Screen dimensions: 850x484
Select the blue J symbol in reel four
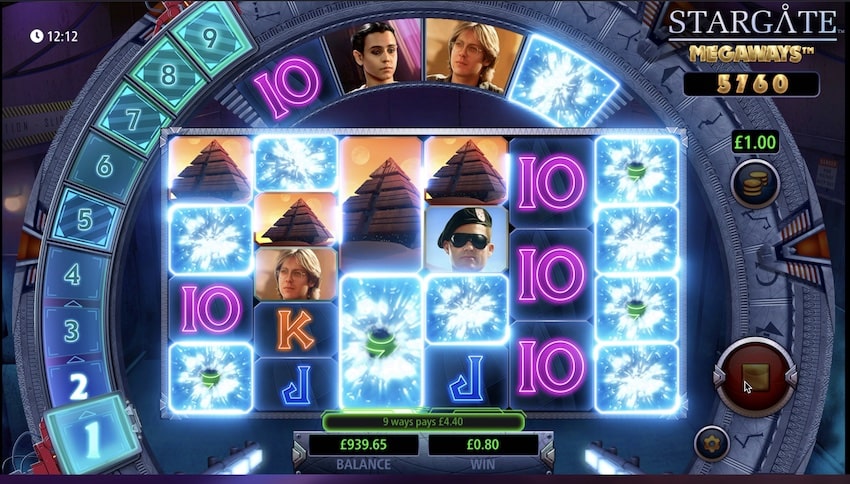tap(467, 378)
